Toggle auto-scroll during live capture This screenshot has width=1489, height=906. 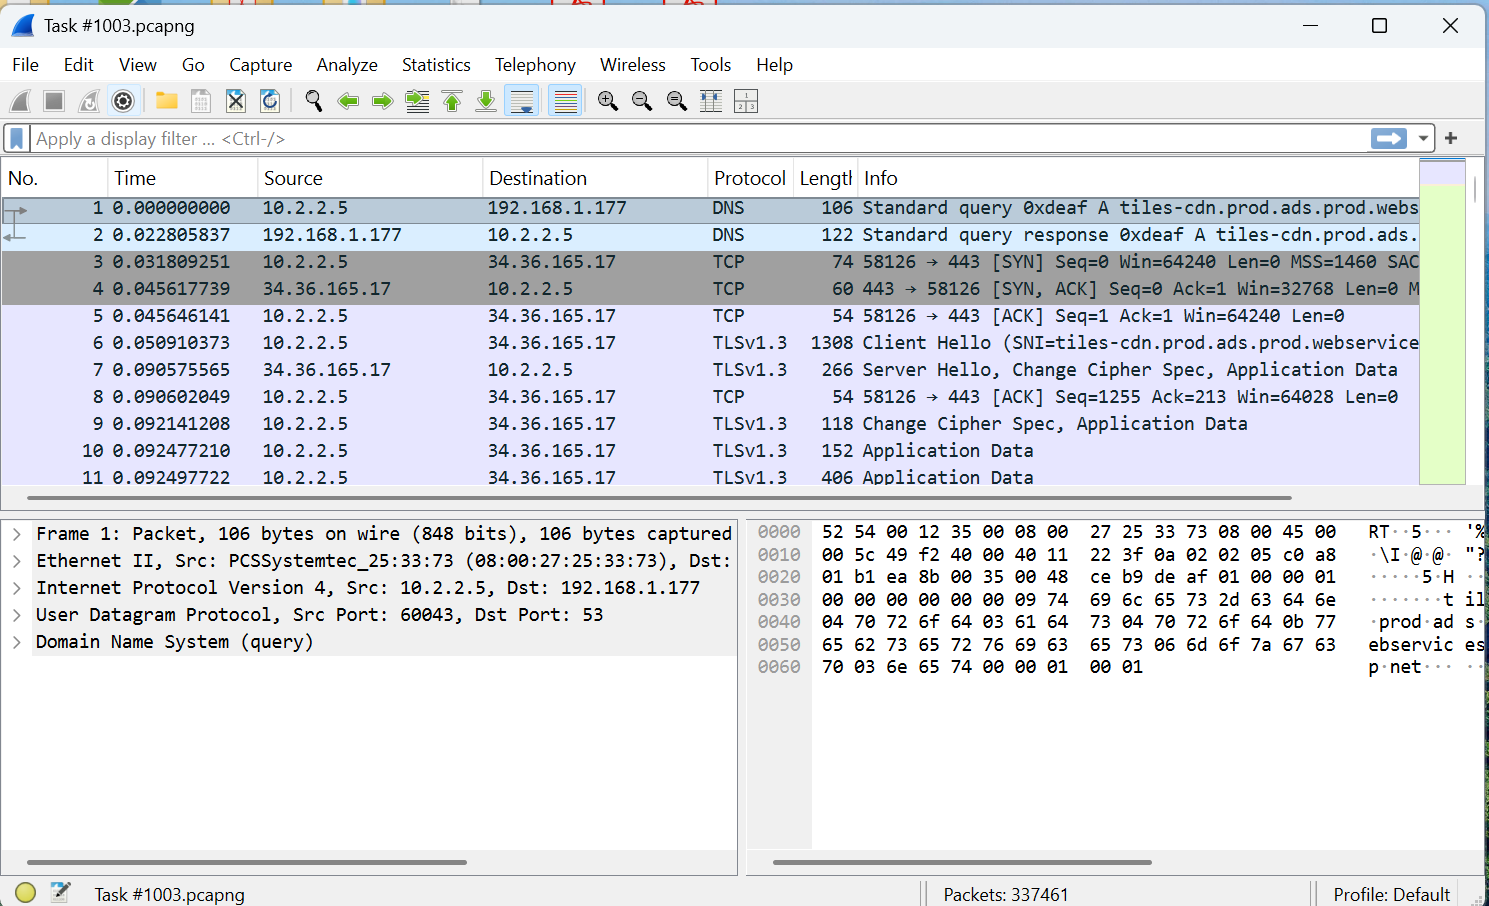pyautogui.click(x=522, y=100)
